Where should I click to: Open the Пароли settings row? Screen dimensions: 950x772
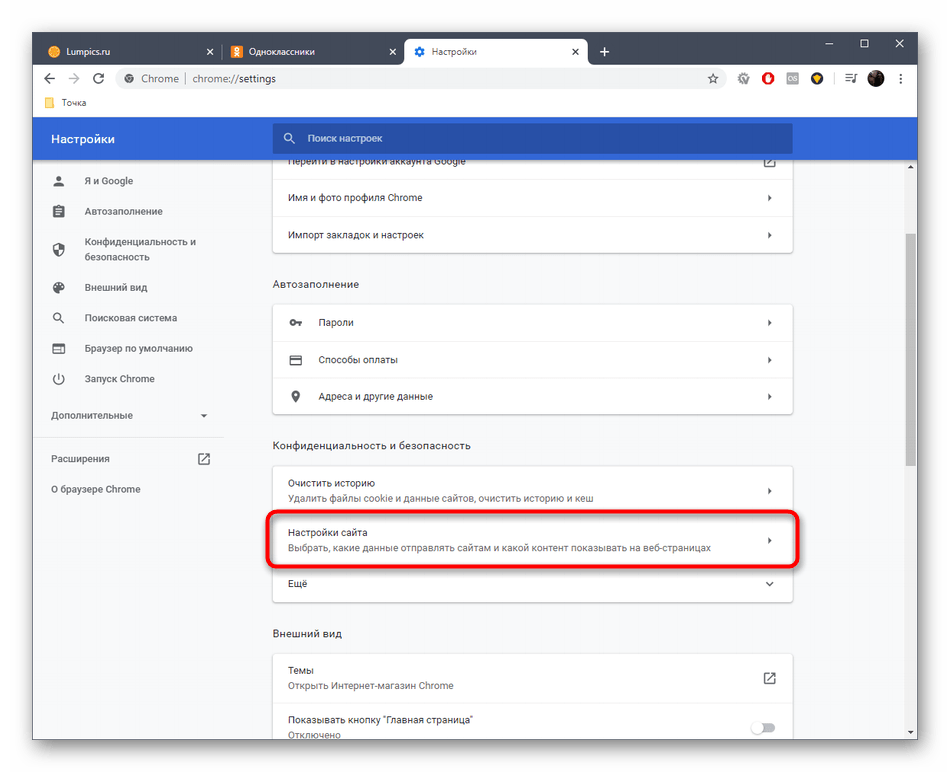532,323
